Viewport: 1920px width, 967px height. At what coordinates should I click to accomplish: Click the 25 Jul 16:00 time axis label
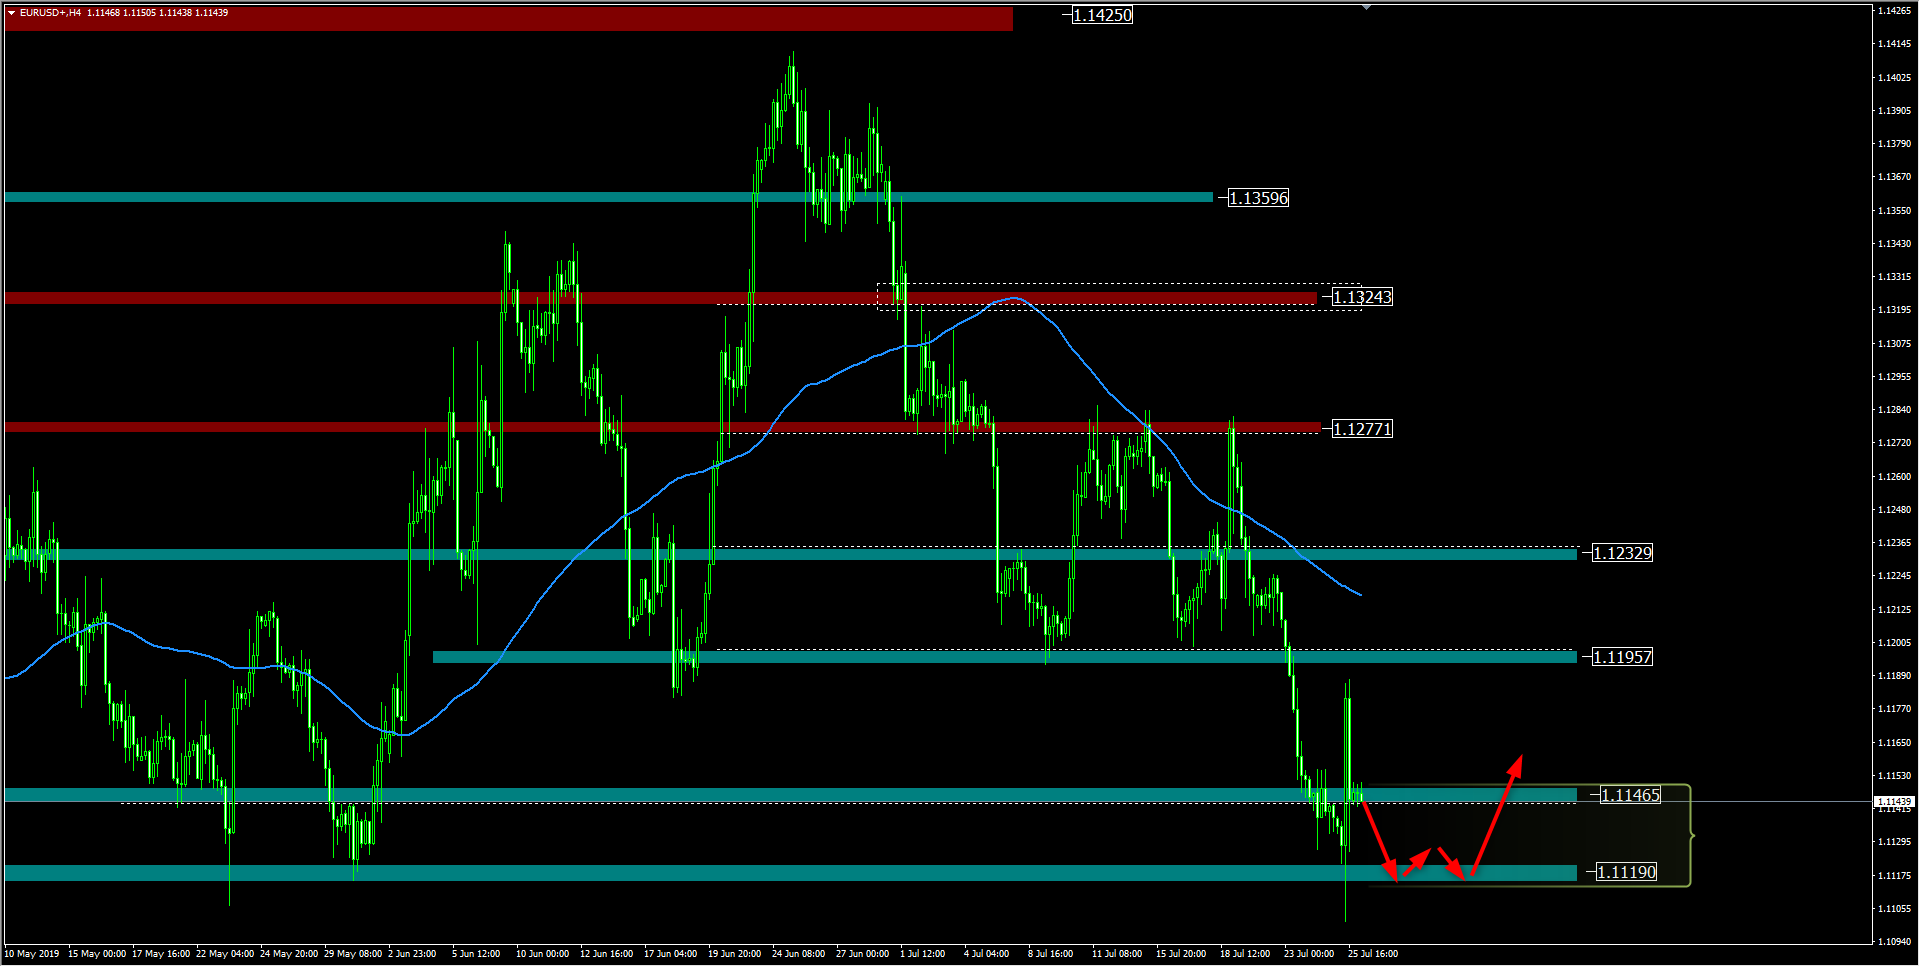(1372, 954)
